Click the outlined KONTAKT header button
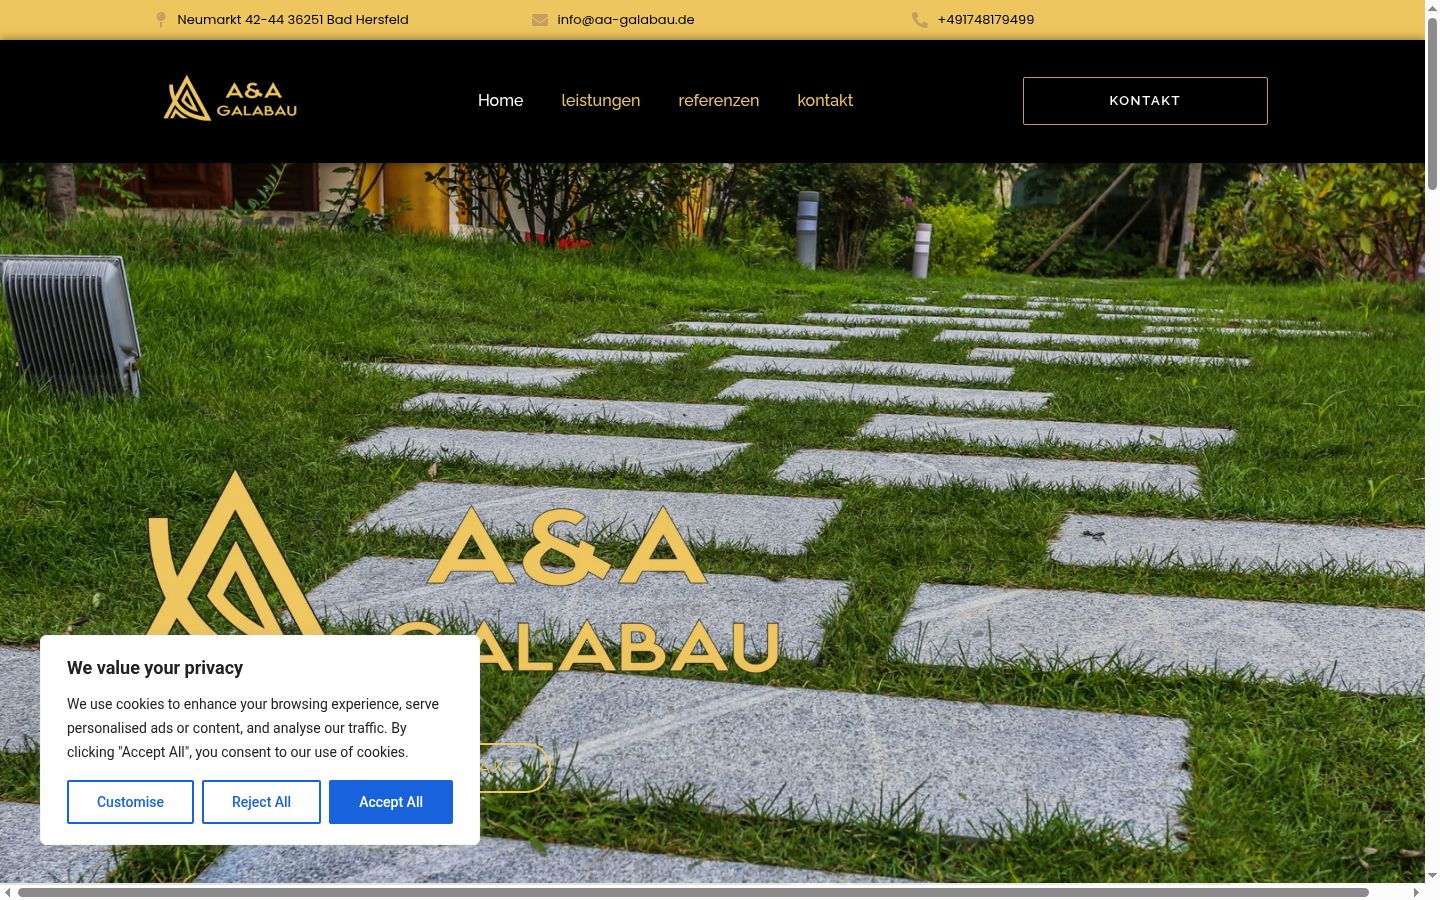Screen dimensions: 1440x900 [x=1145, y=101]
